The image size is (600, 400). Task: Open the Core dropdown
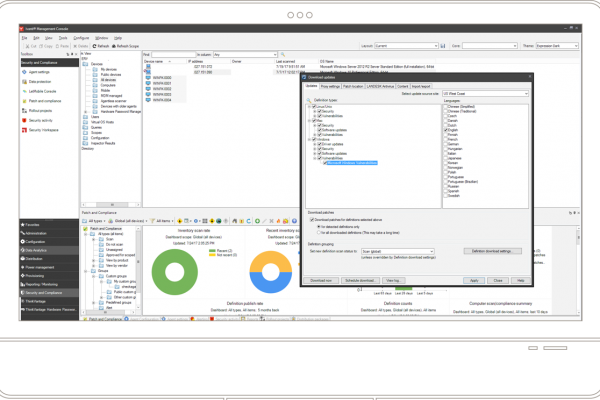(x=489, y=46)
